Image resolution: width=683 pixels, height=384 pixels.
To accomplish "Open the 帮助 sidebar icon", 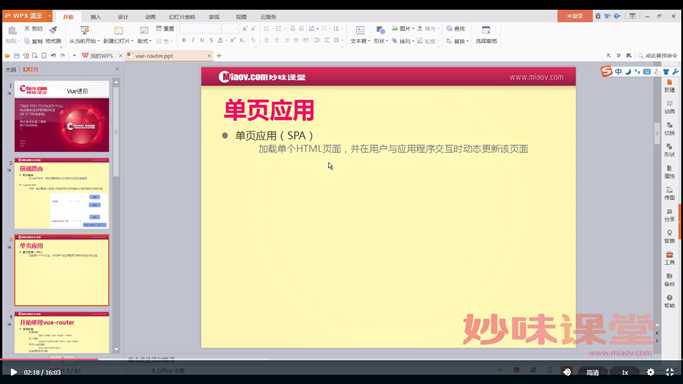I will click(x=669, y=301).
